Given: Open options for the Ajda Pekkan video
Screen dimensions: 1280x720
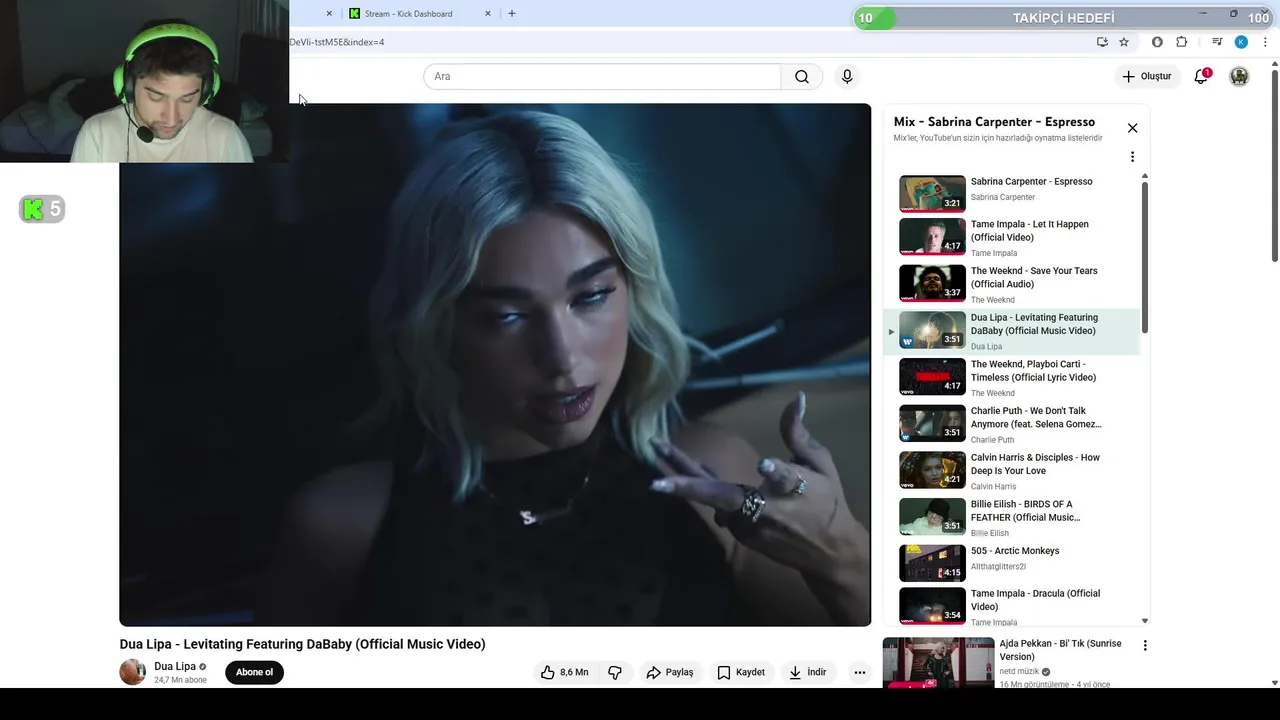Looking at the screenshot, I should tap(1145, 646).
